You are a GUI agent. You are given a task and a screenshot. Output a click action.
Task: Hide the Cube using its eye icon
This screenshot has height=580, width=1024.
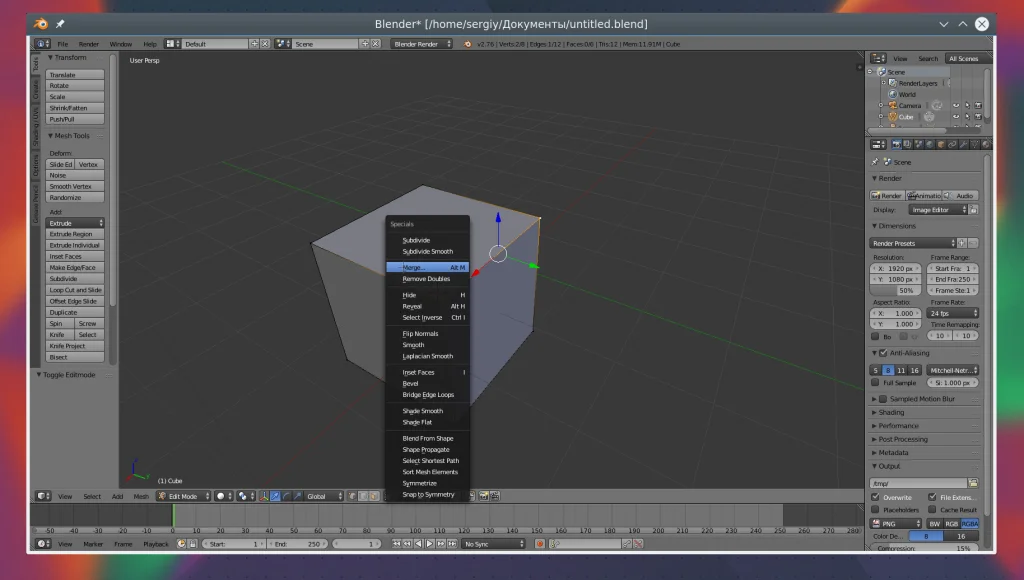[955, 117]
